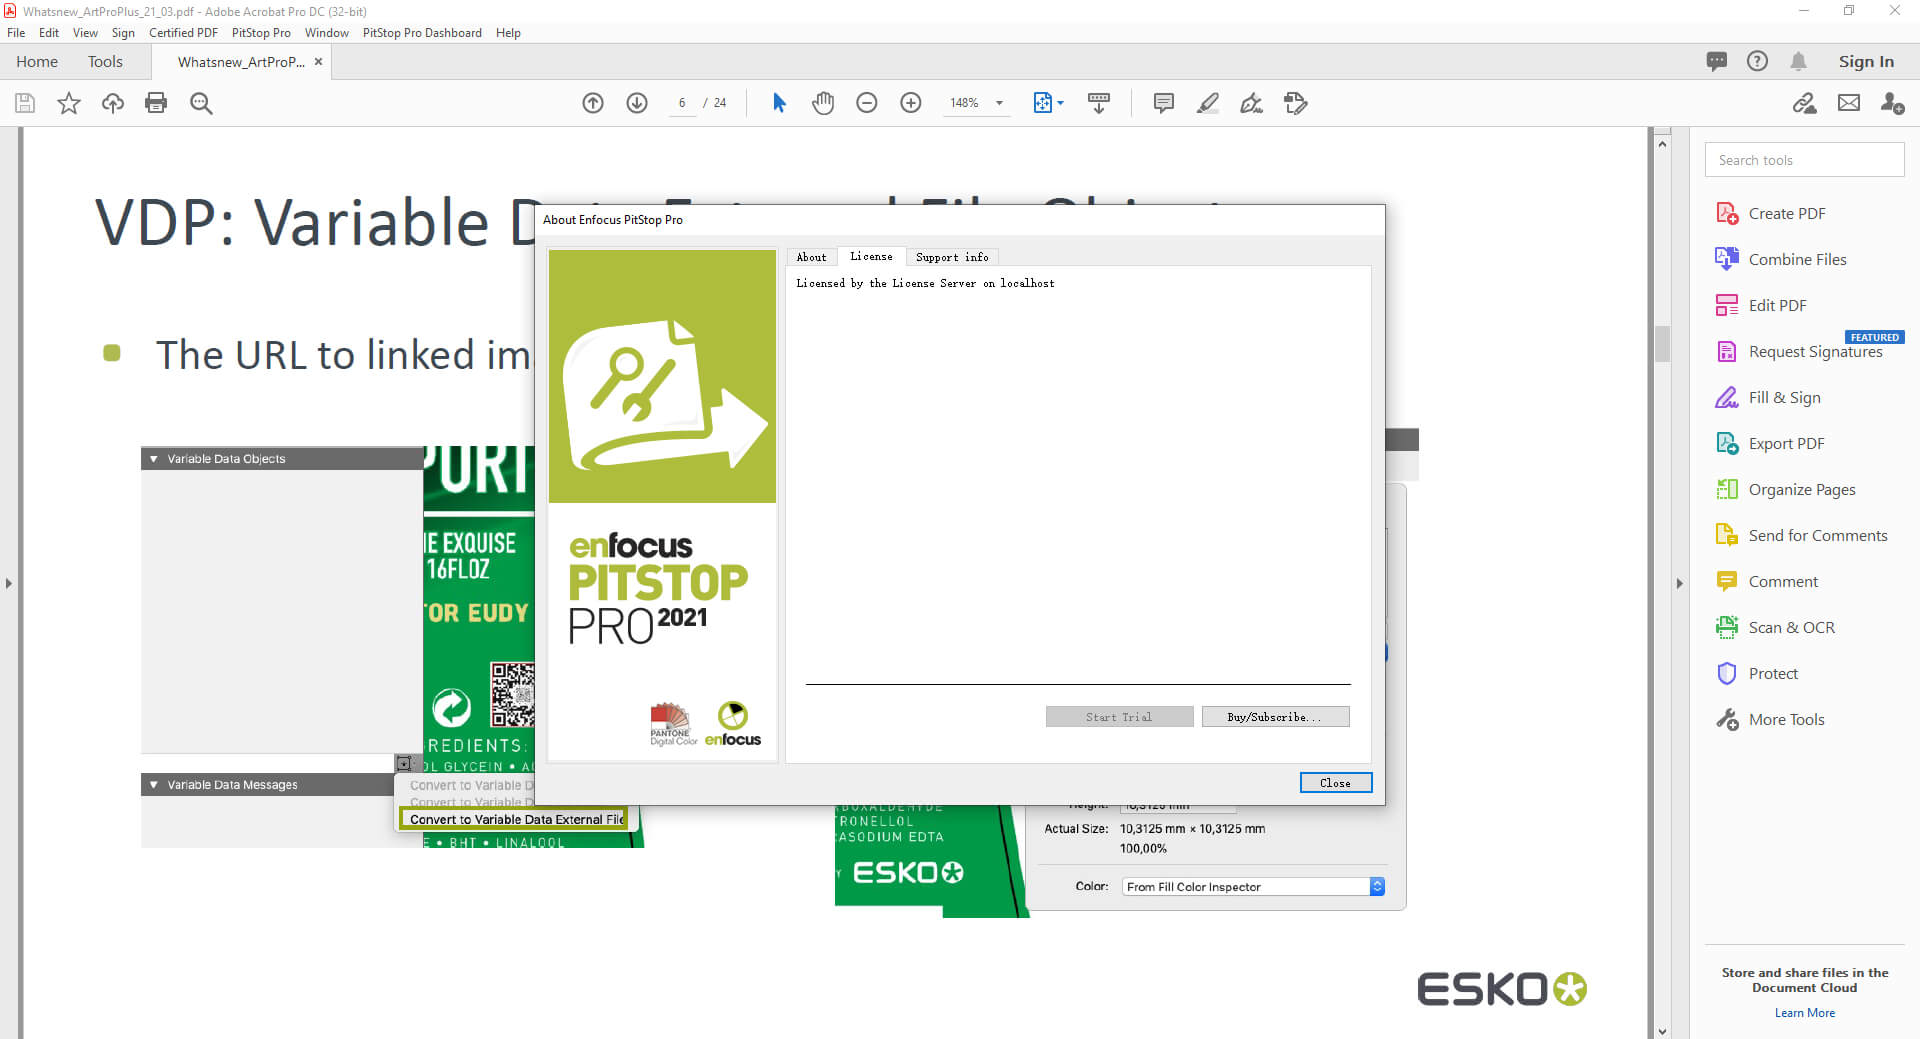
Task: Zoom in with the plus icon
Action: [x=911, y=103]
